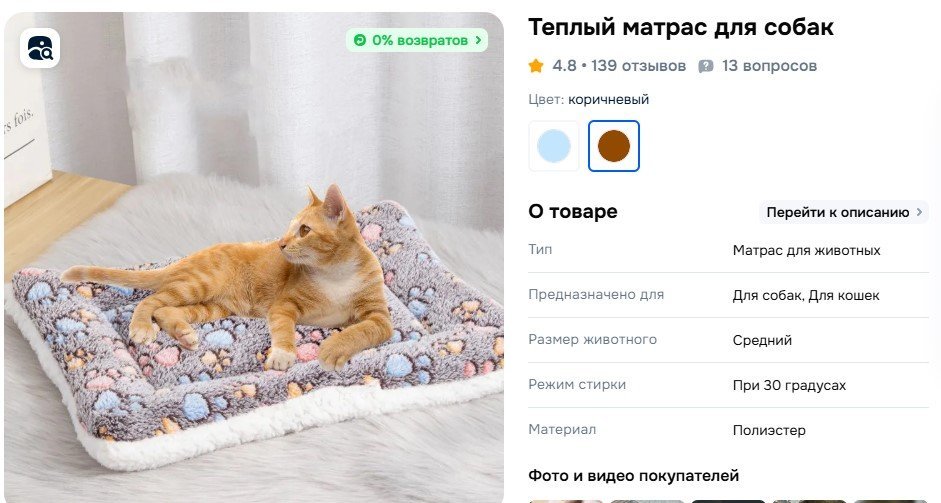
Task: Click the green returns circle icon
Action: tap(360, 40)
